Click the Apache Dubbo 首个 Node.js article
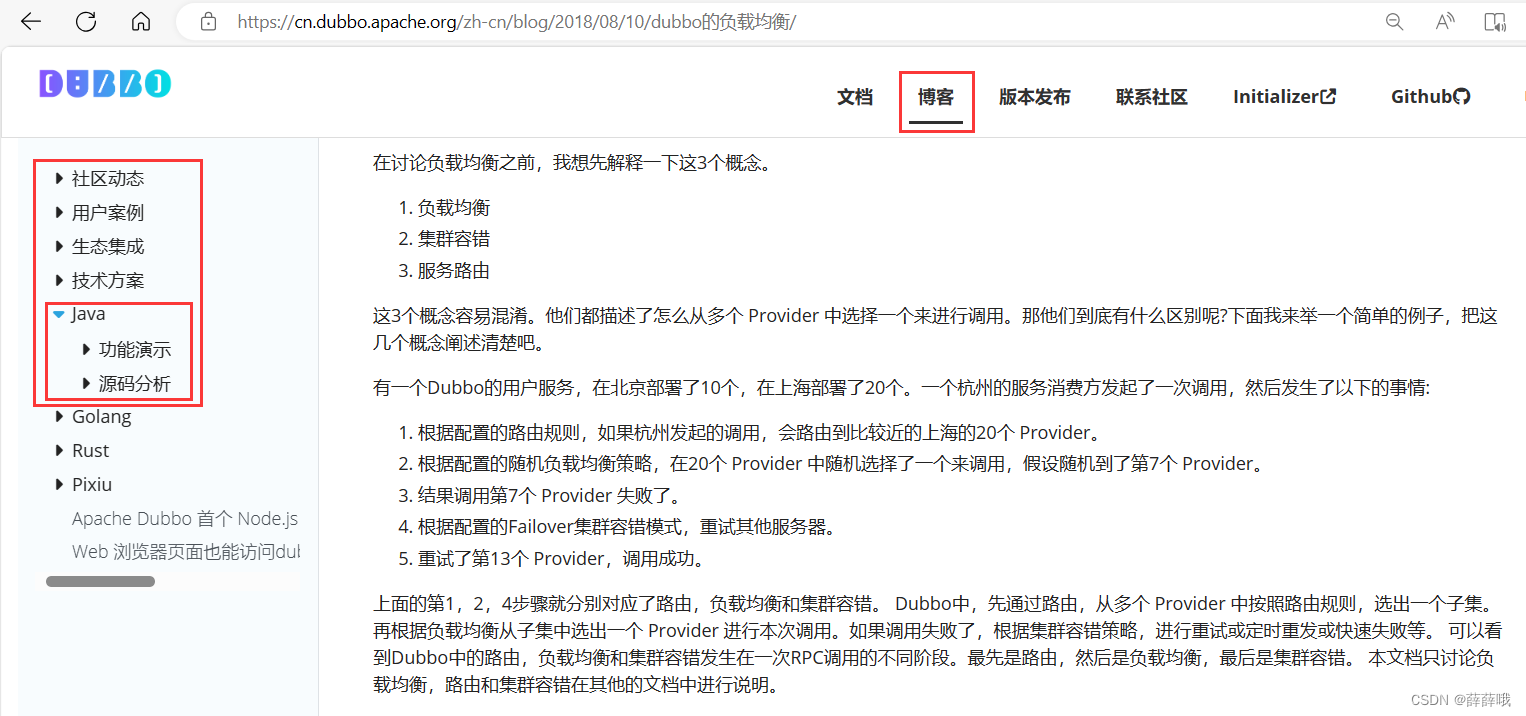 184,518
